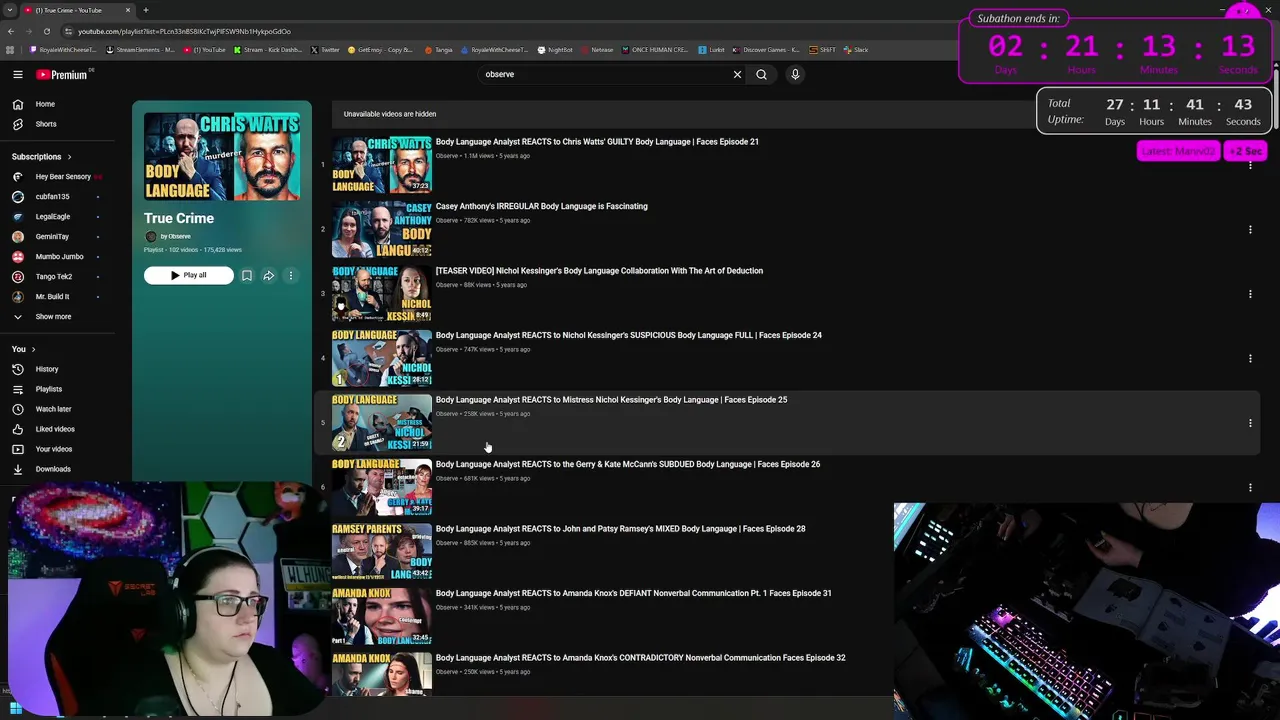Screen dimensions: 1280x720
Task: Share the True Crime playlist
Action: point(269,275)
